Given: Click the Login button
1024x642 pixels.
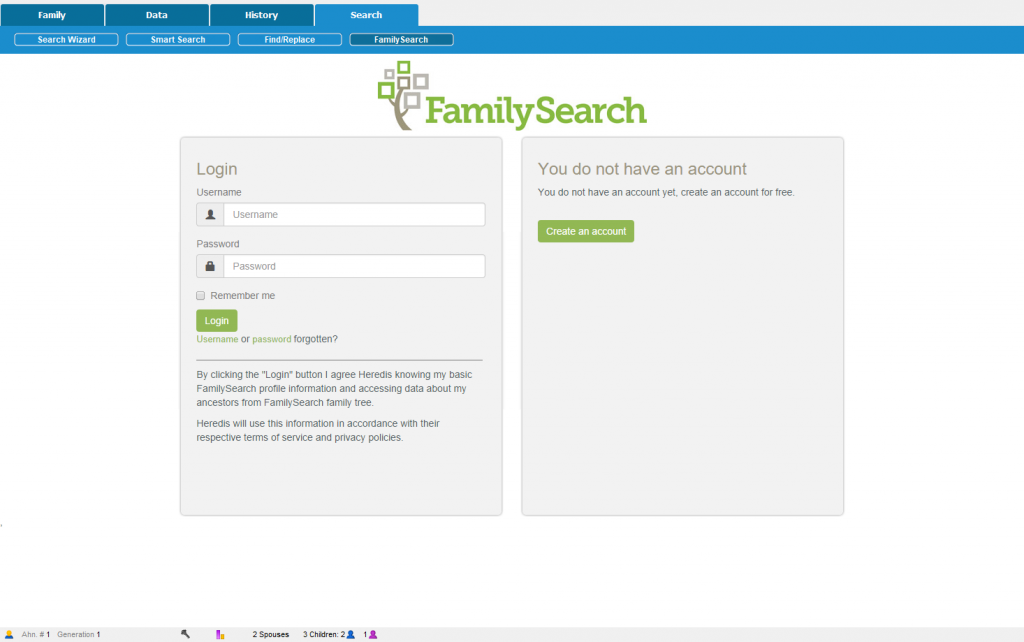Looking at the screenshot, I should pos(216,320).
